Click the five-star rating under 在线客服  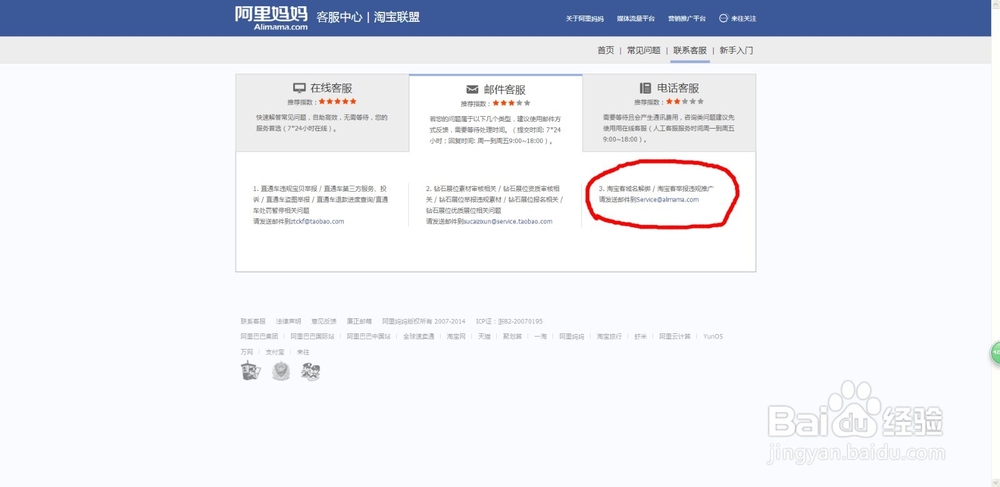click(x=337, y=101)
